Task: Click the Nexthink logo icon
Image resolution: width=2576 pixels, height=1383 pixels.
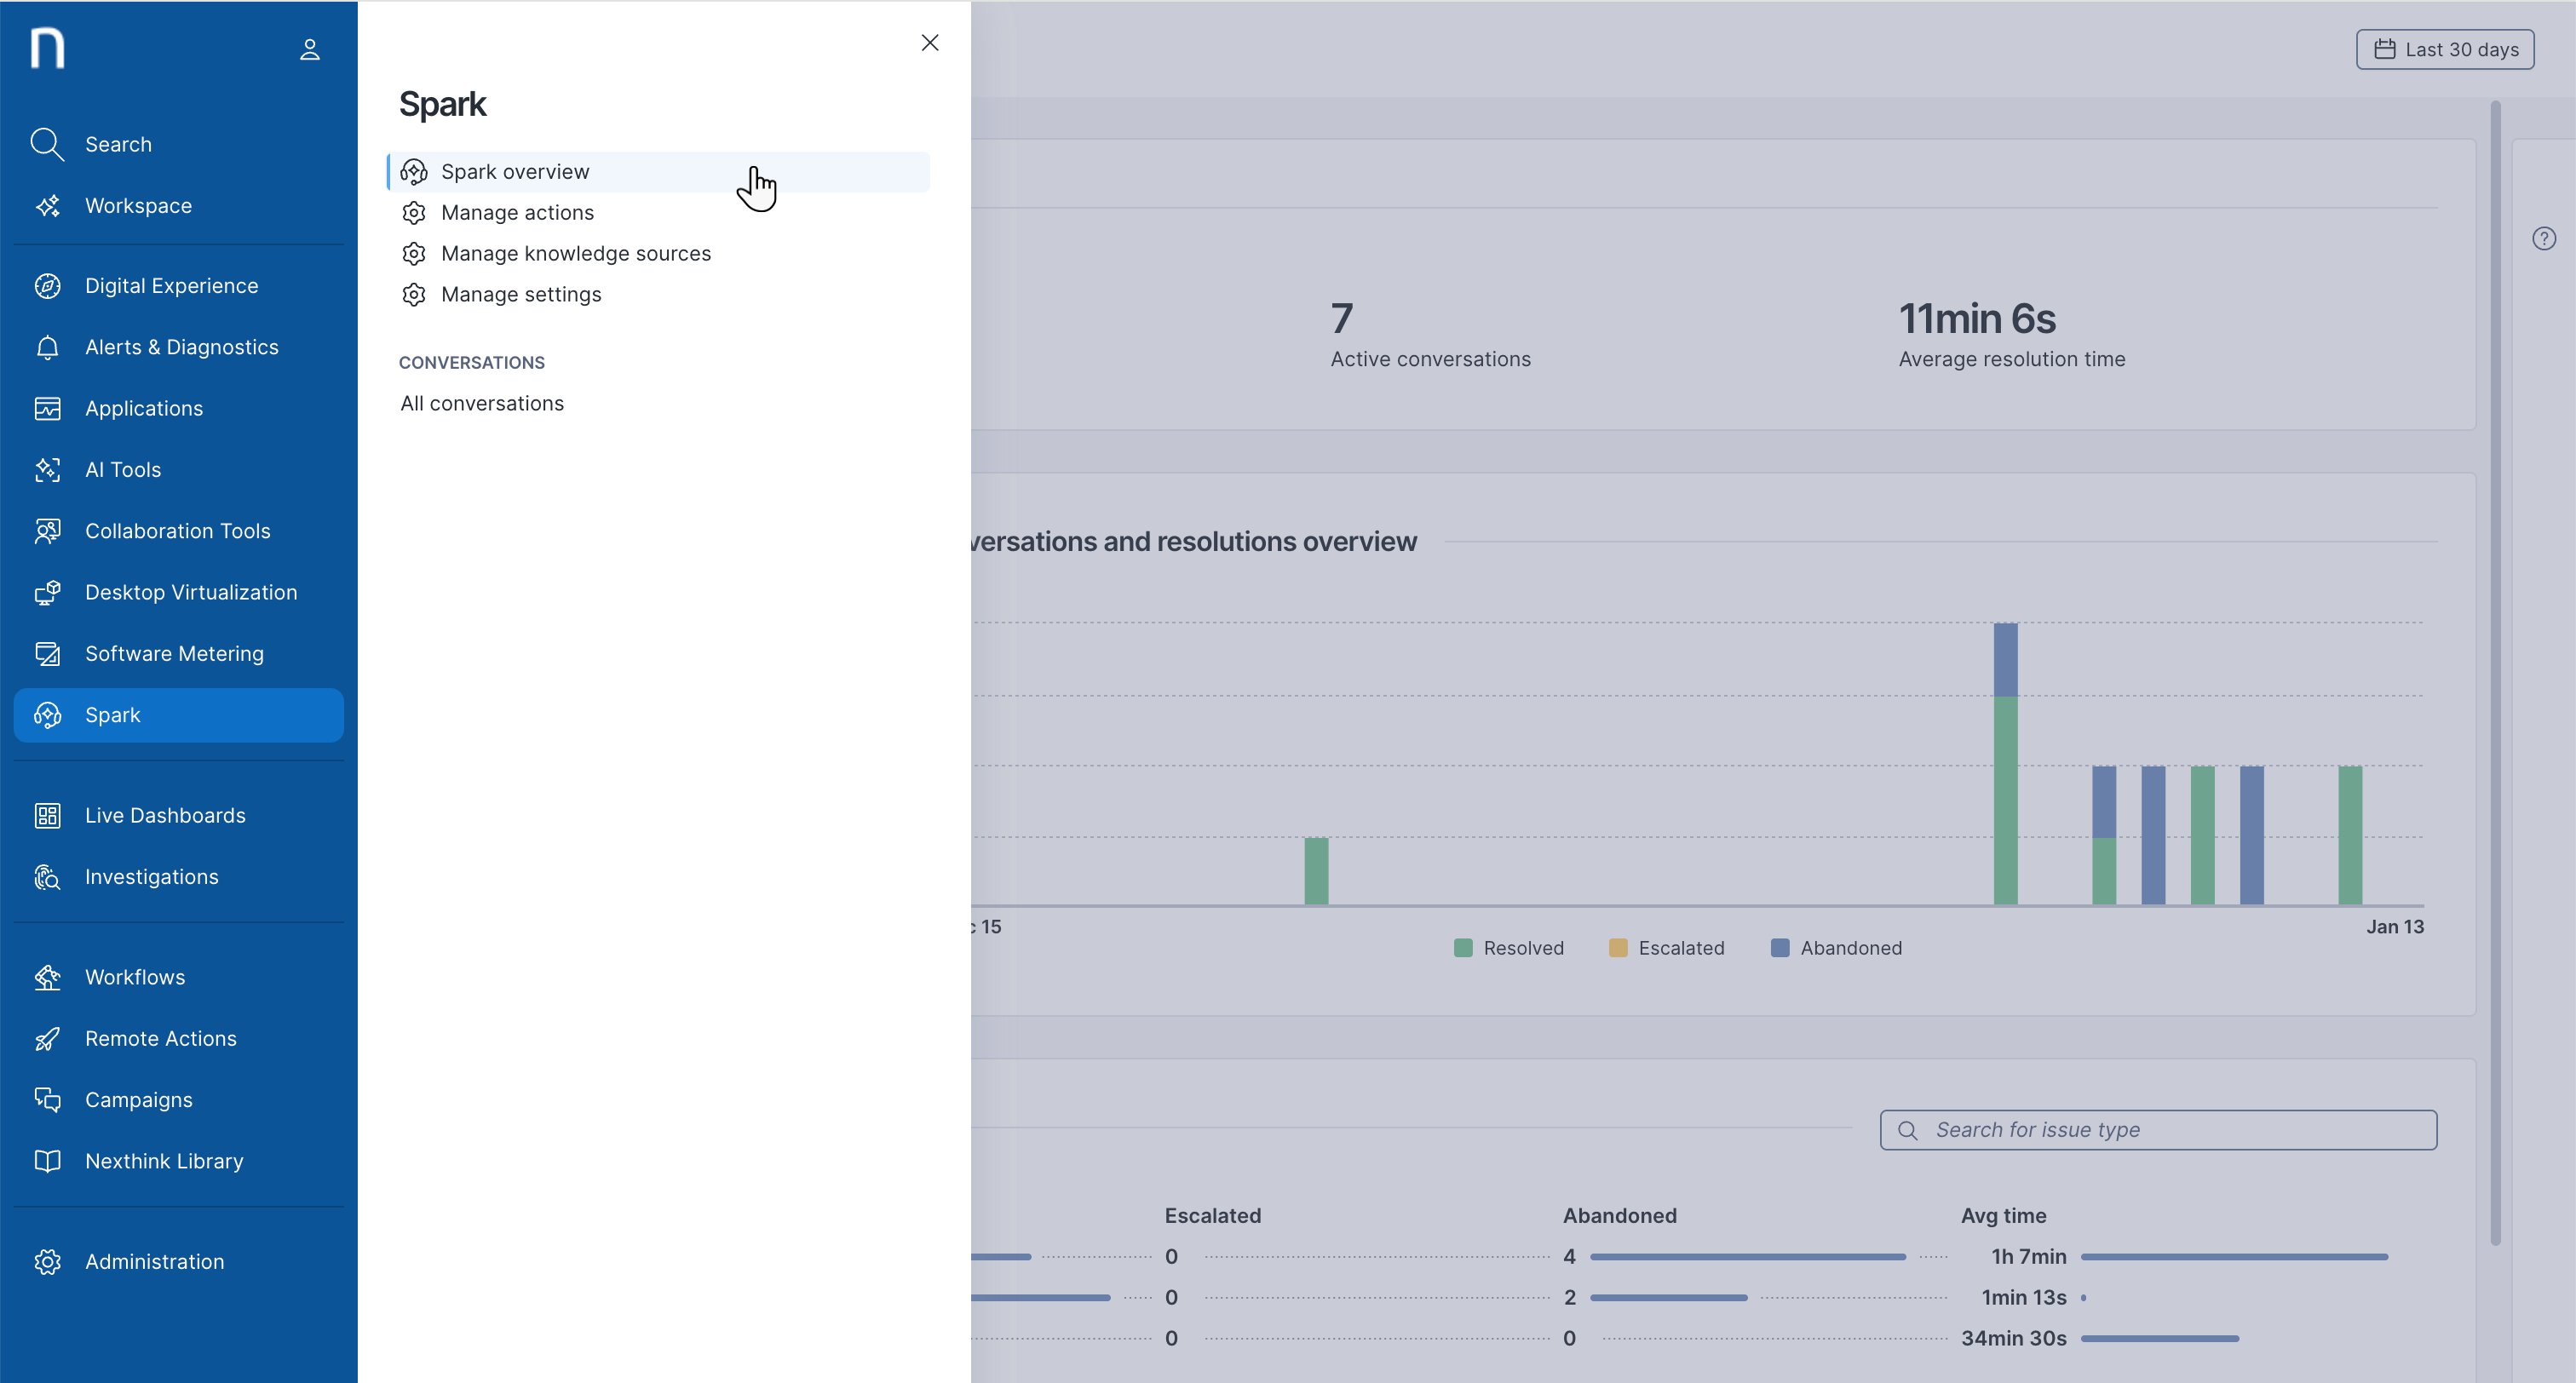Action: [x=47, y=48]
